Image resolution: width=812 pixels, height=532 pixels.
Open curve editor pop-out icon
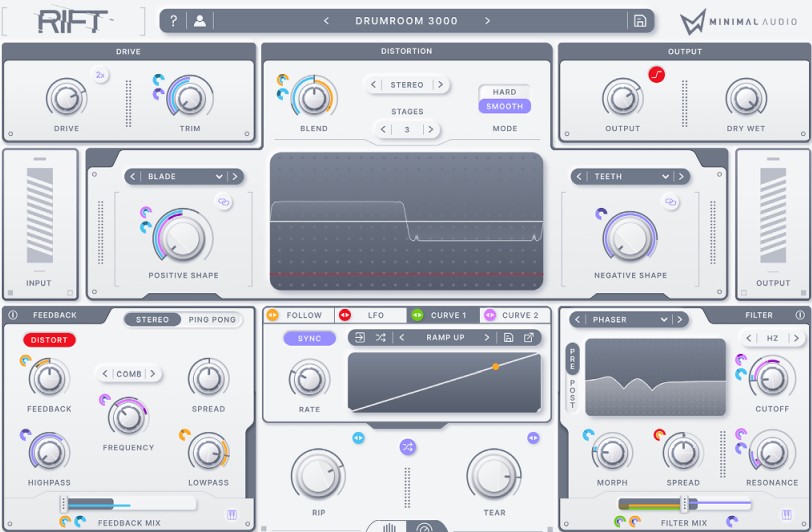pos(529,338)
